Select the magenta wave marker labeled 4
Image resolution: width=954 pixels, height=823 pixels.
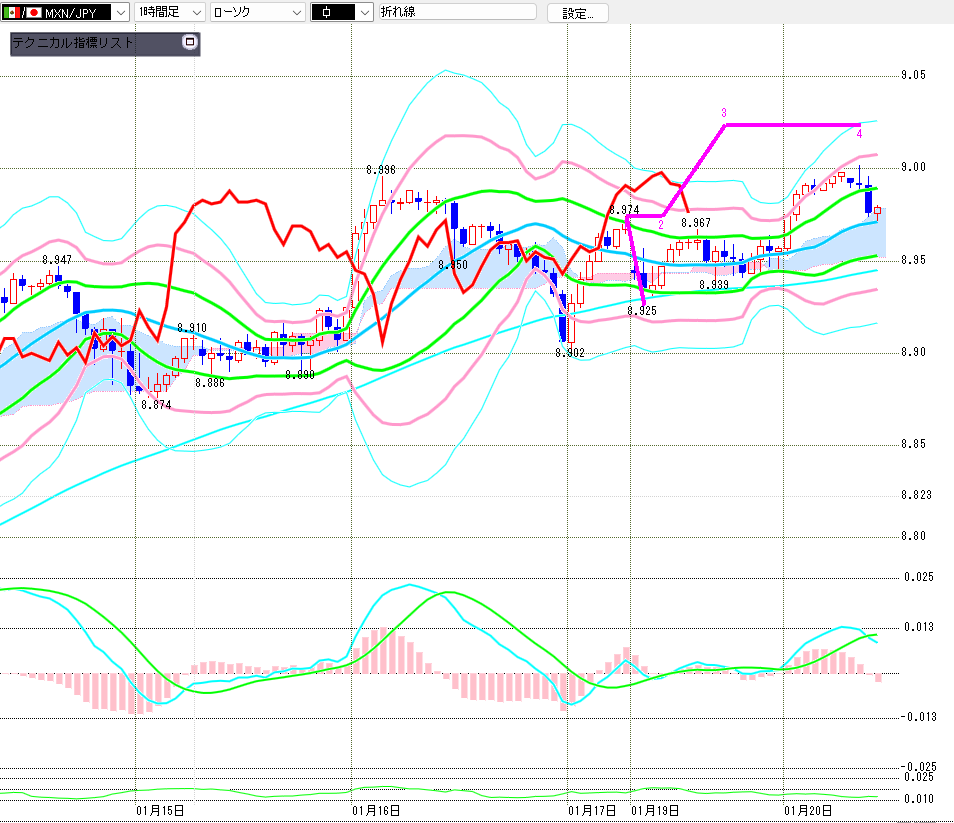(860, 134)
